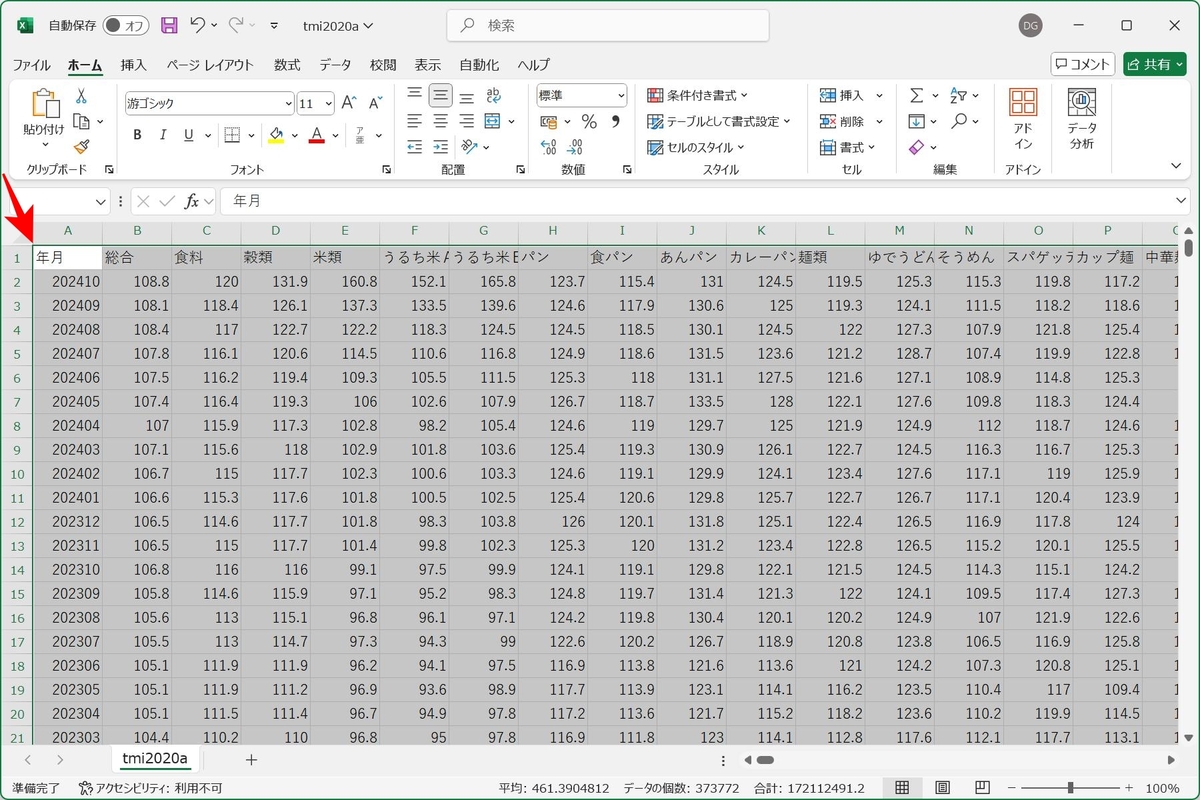Viewport: 1200px width, 800px height.
Task: Decrease font size with the small A icon
Action: (376, 103)
